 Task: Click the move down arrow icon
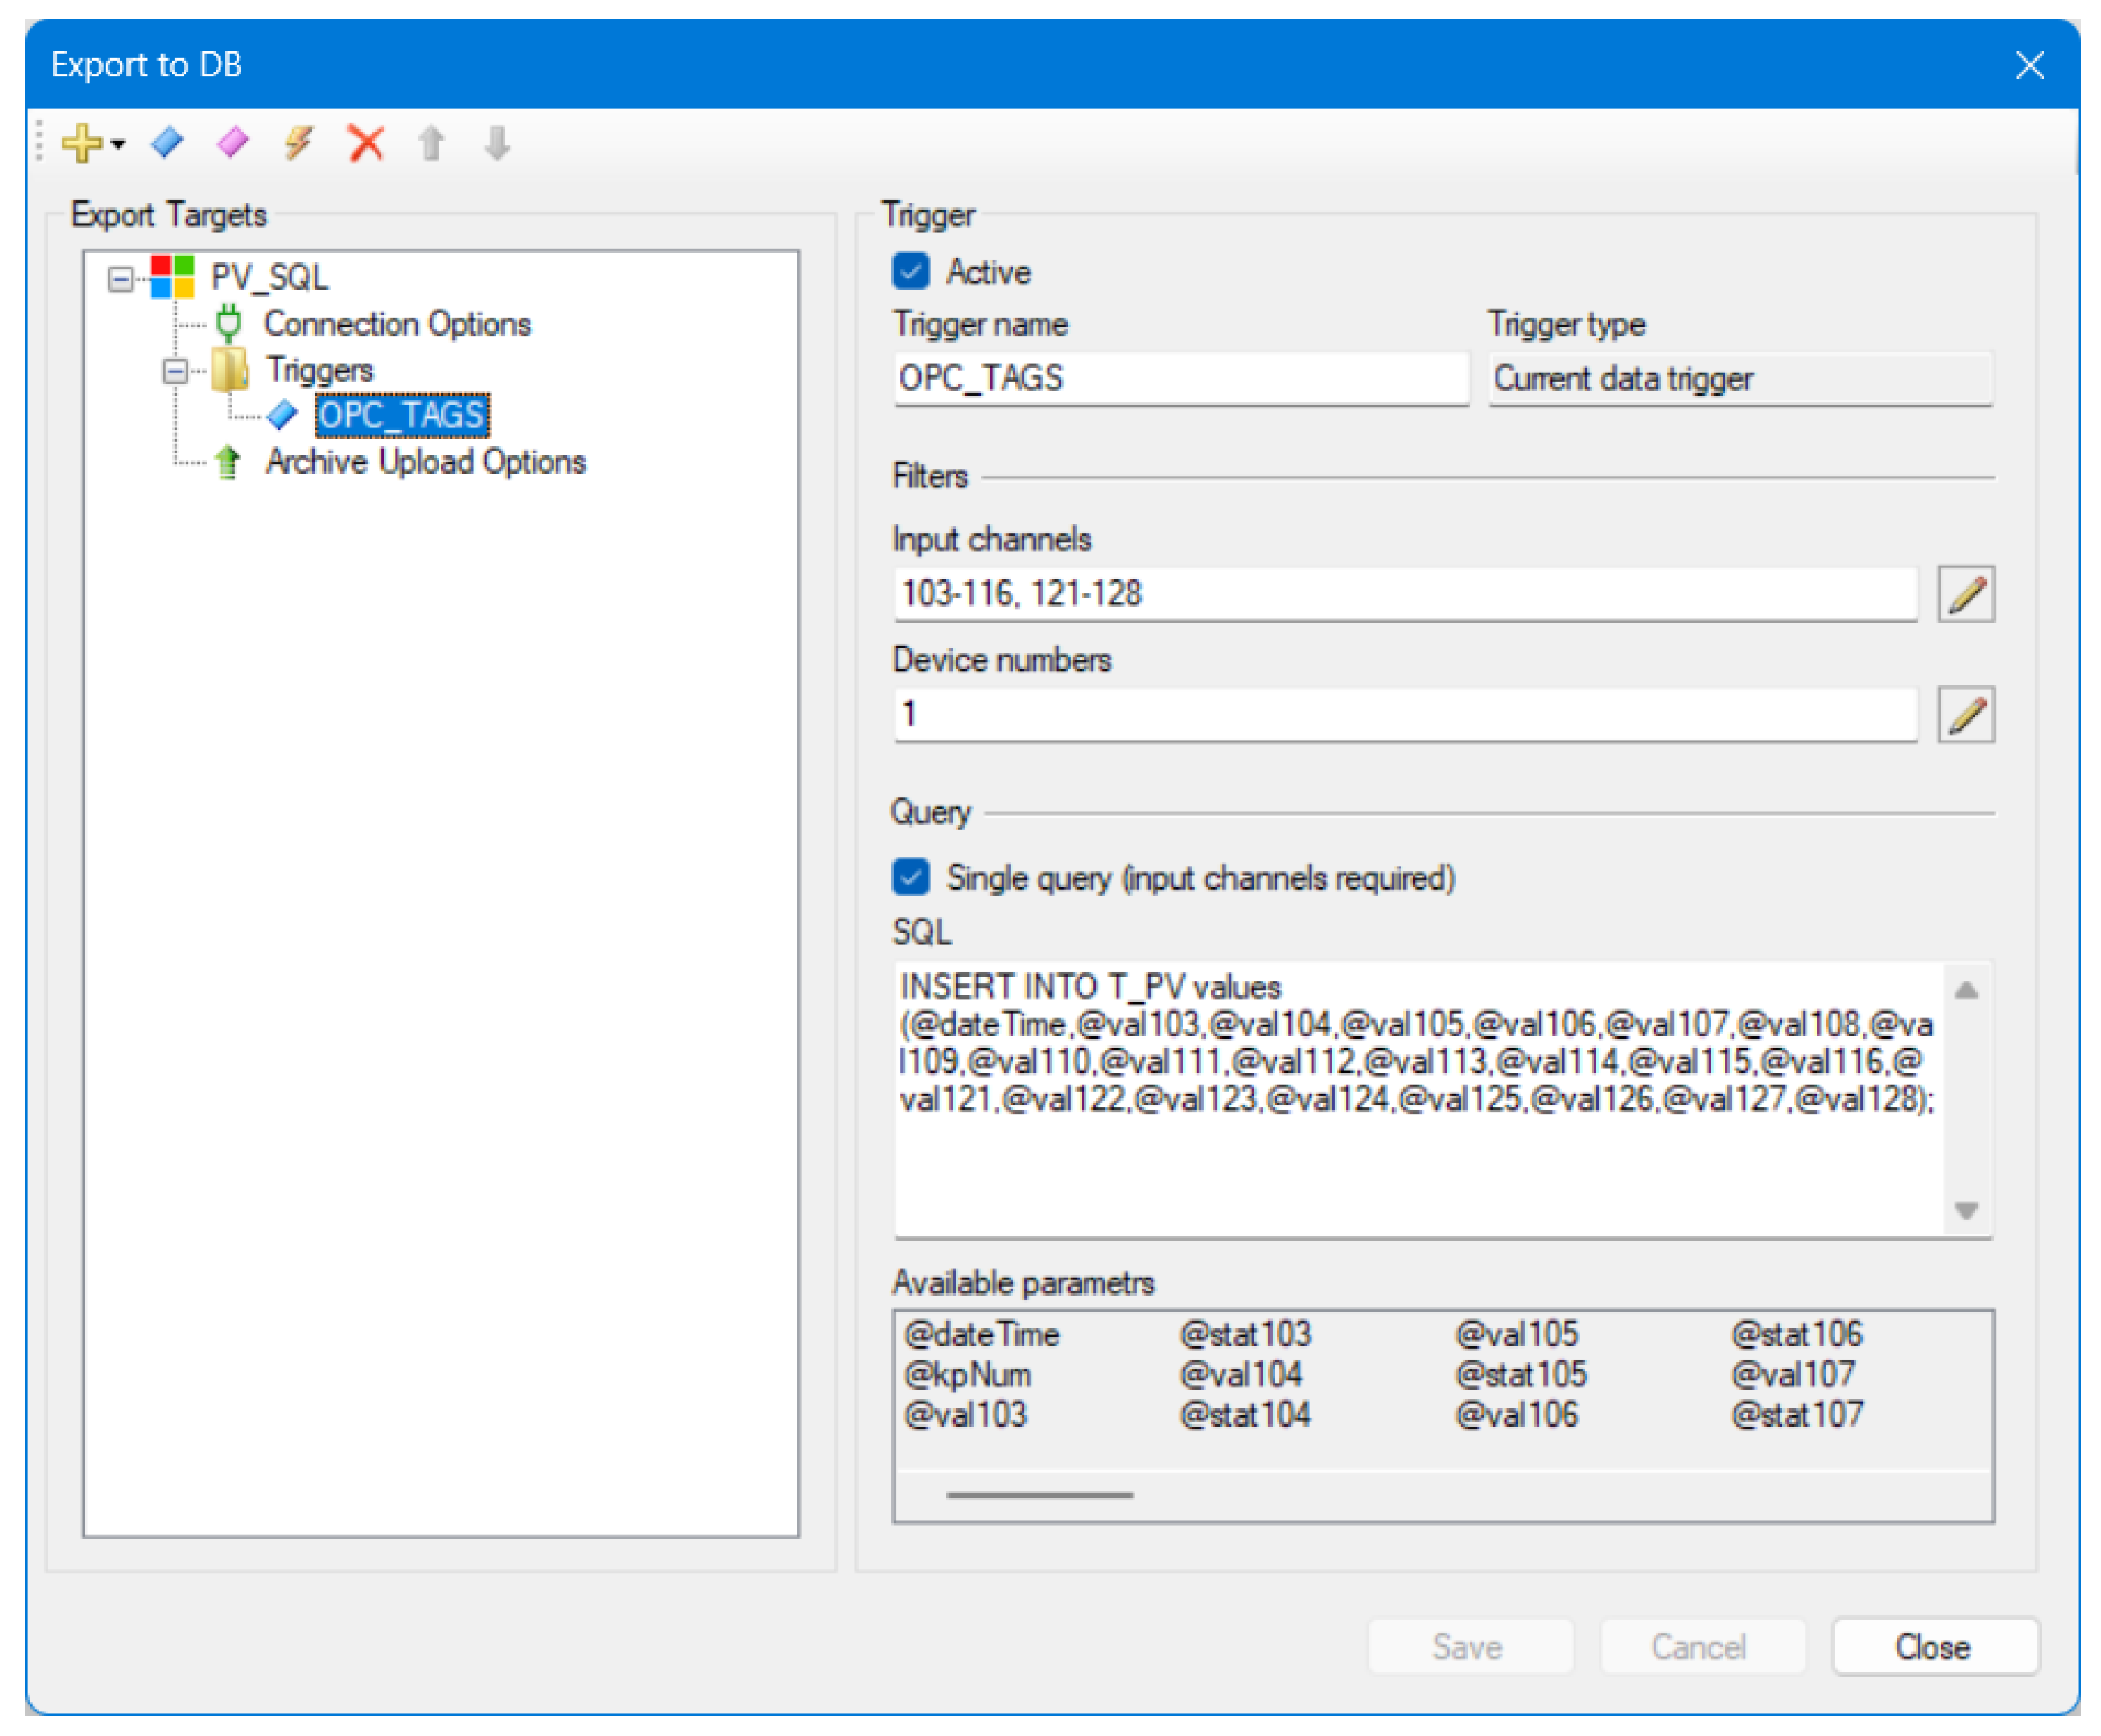click(x=497, y=143)
